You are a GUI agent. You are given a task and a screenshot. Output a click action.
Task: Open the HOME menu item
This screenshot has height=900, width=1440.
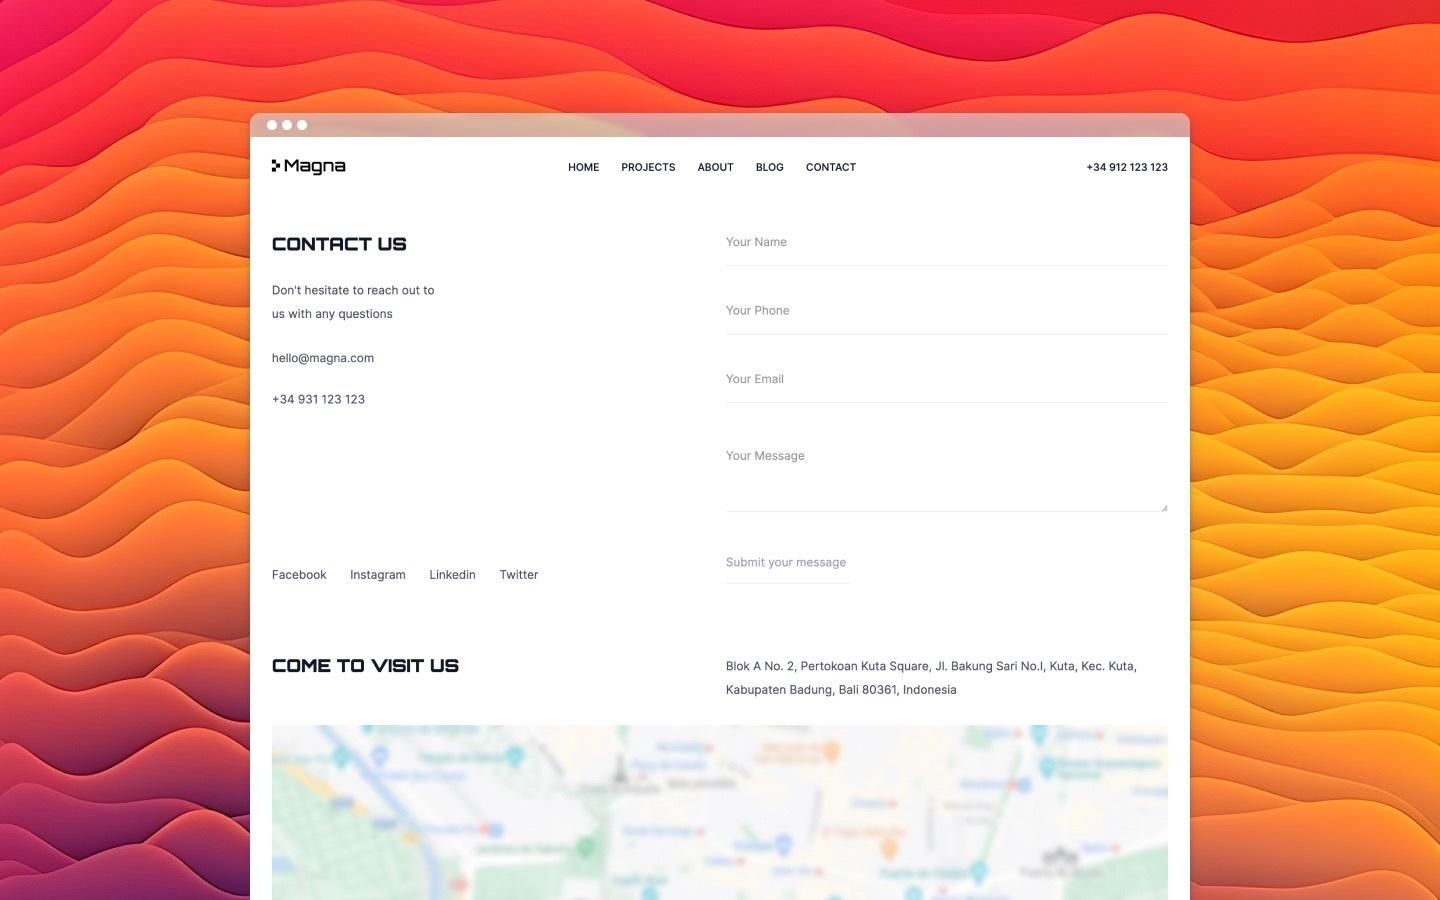(x=583, y=167)
